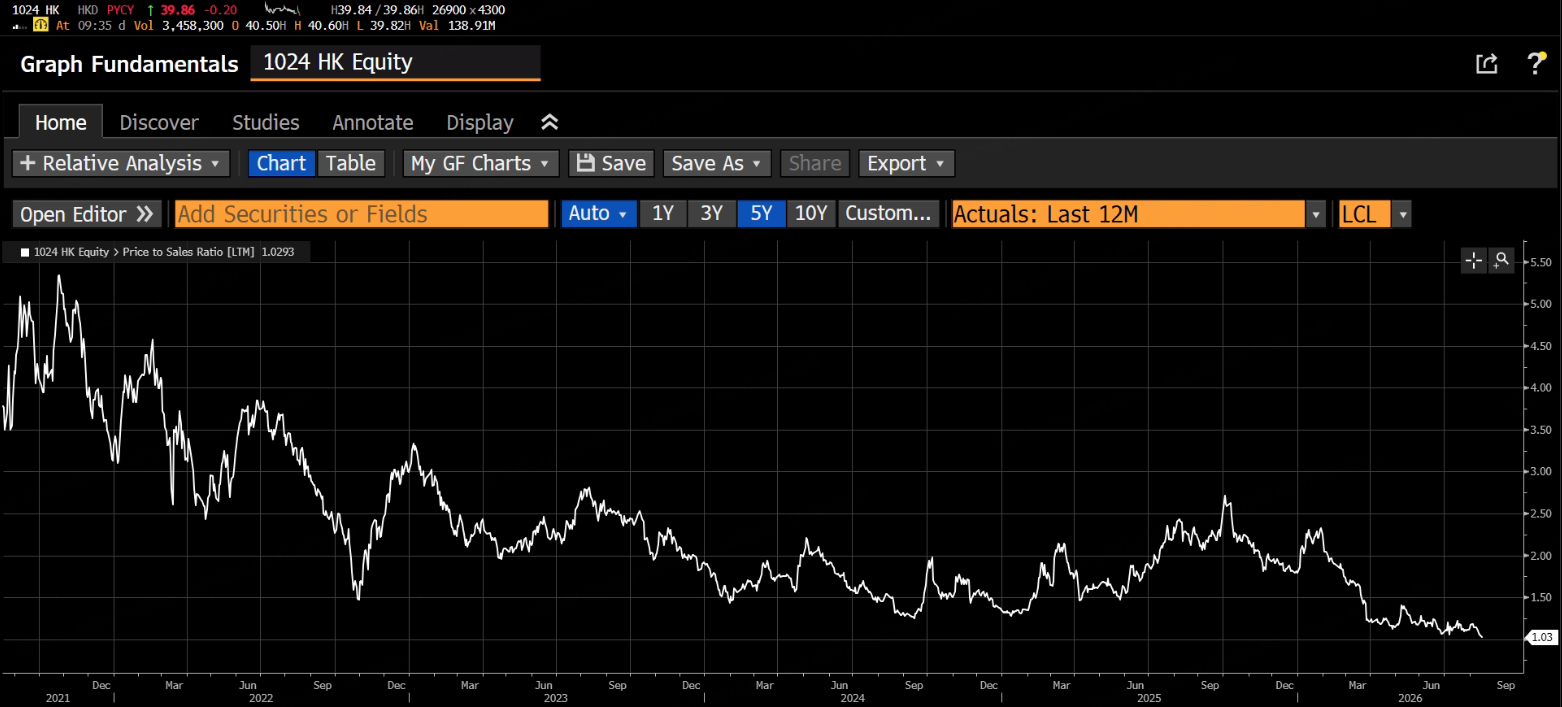
Task: Click the 2023 year label on x-axis
Action: click(x=558, y=697)
